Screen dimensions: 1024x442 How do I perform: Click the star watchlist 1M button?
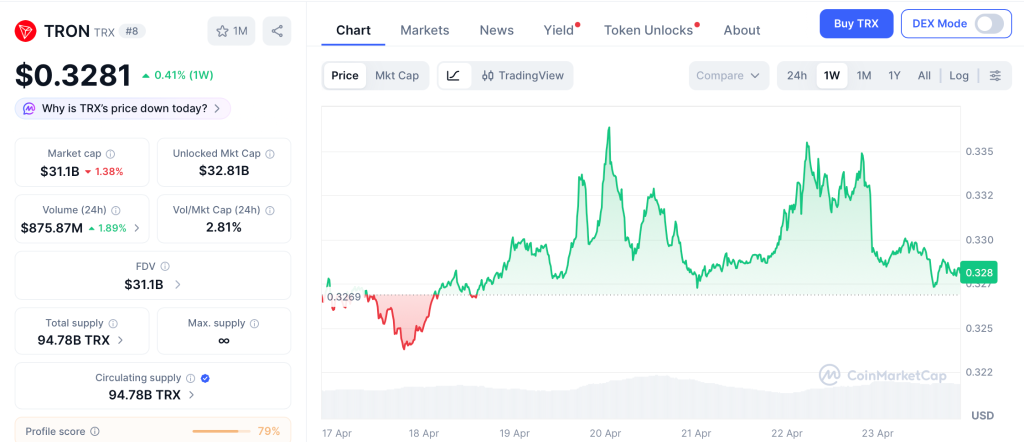[x=231, y=31]
